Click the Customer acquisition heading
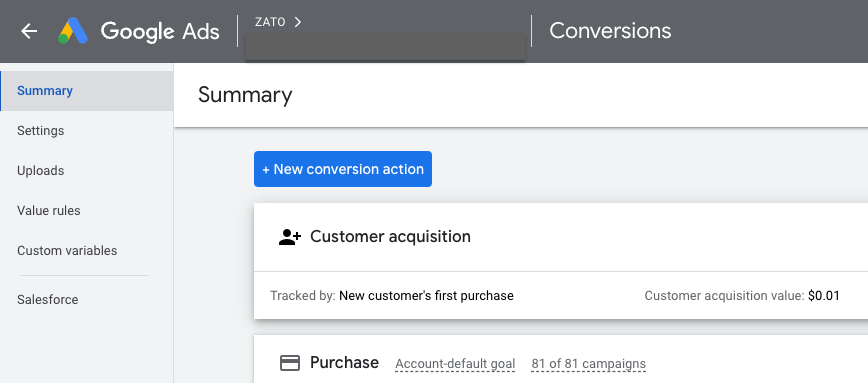Screen dimensions: 868x383 [390, 236]
